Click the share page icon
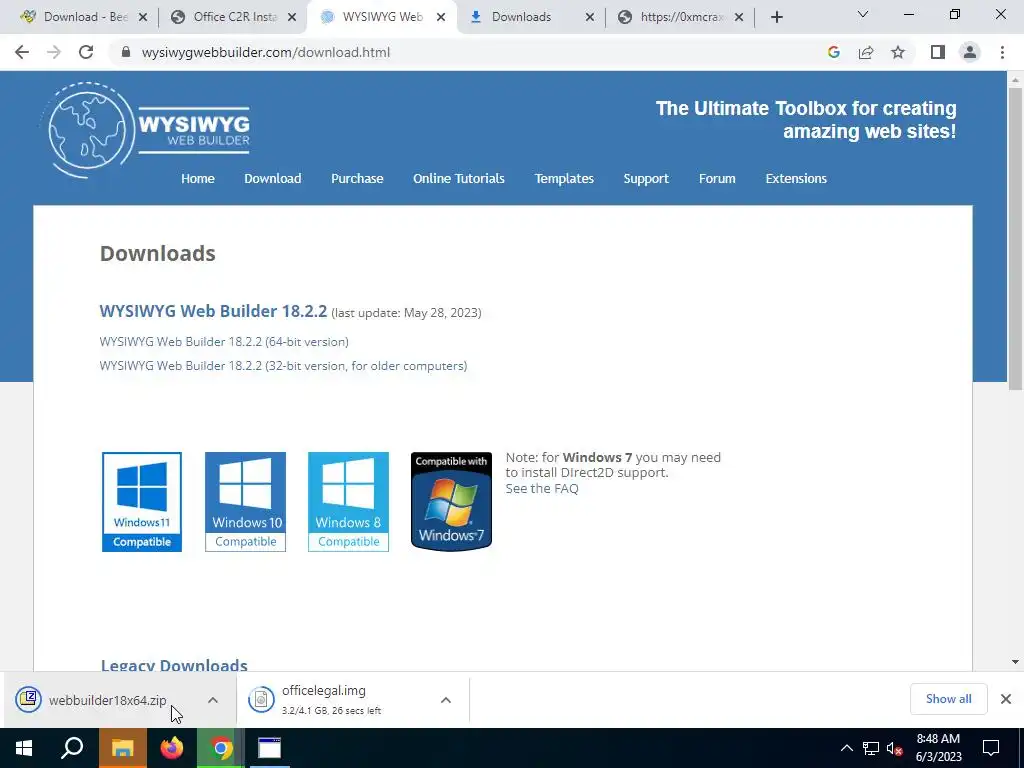 pos(866,52)
